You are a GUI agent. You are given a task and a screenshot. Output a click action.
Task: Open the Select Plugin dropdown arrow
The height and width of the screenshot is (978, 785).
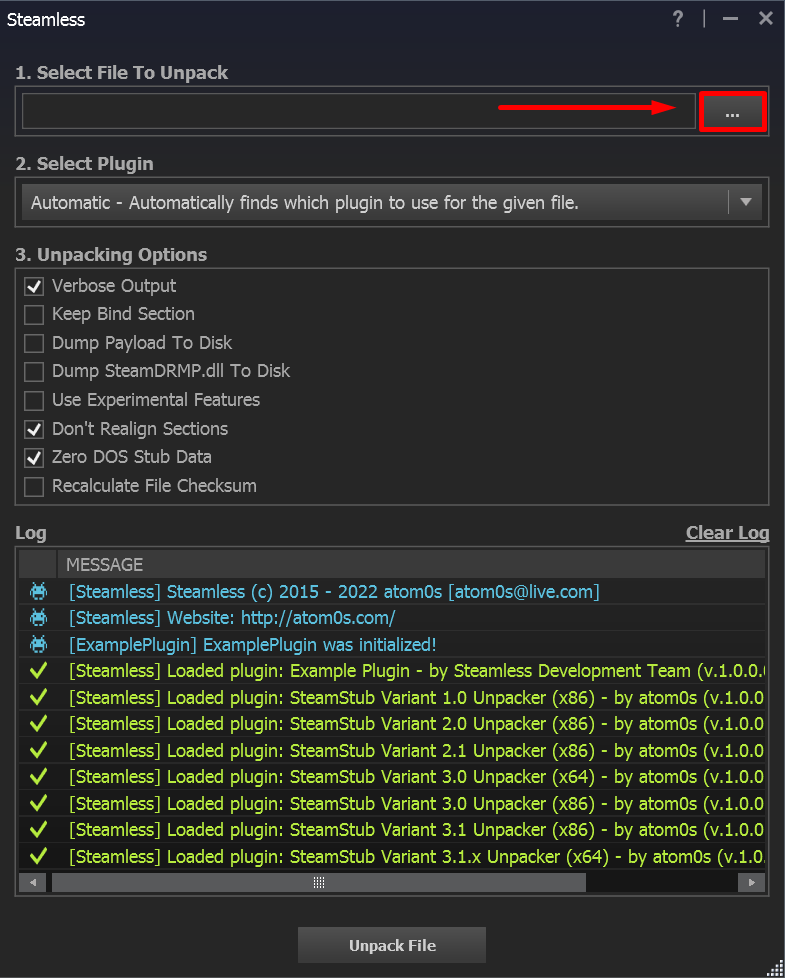746,202
